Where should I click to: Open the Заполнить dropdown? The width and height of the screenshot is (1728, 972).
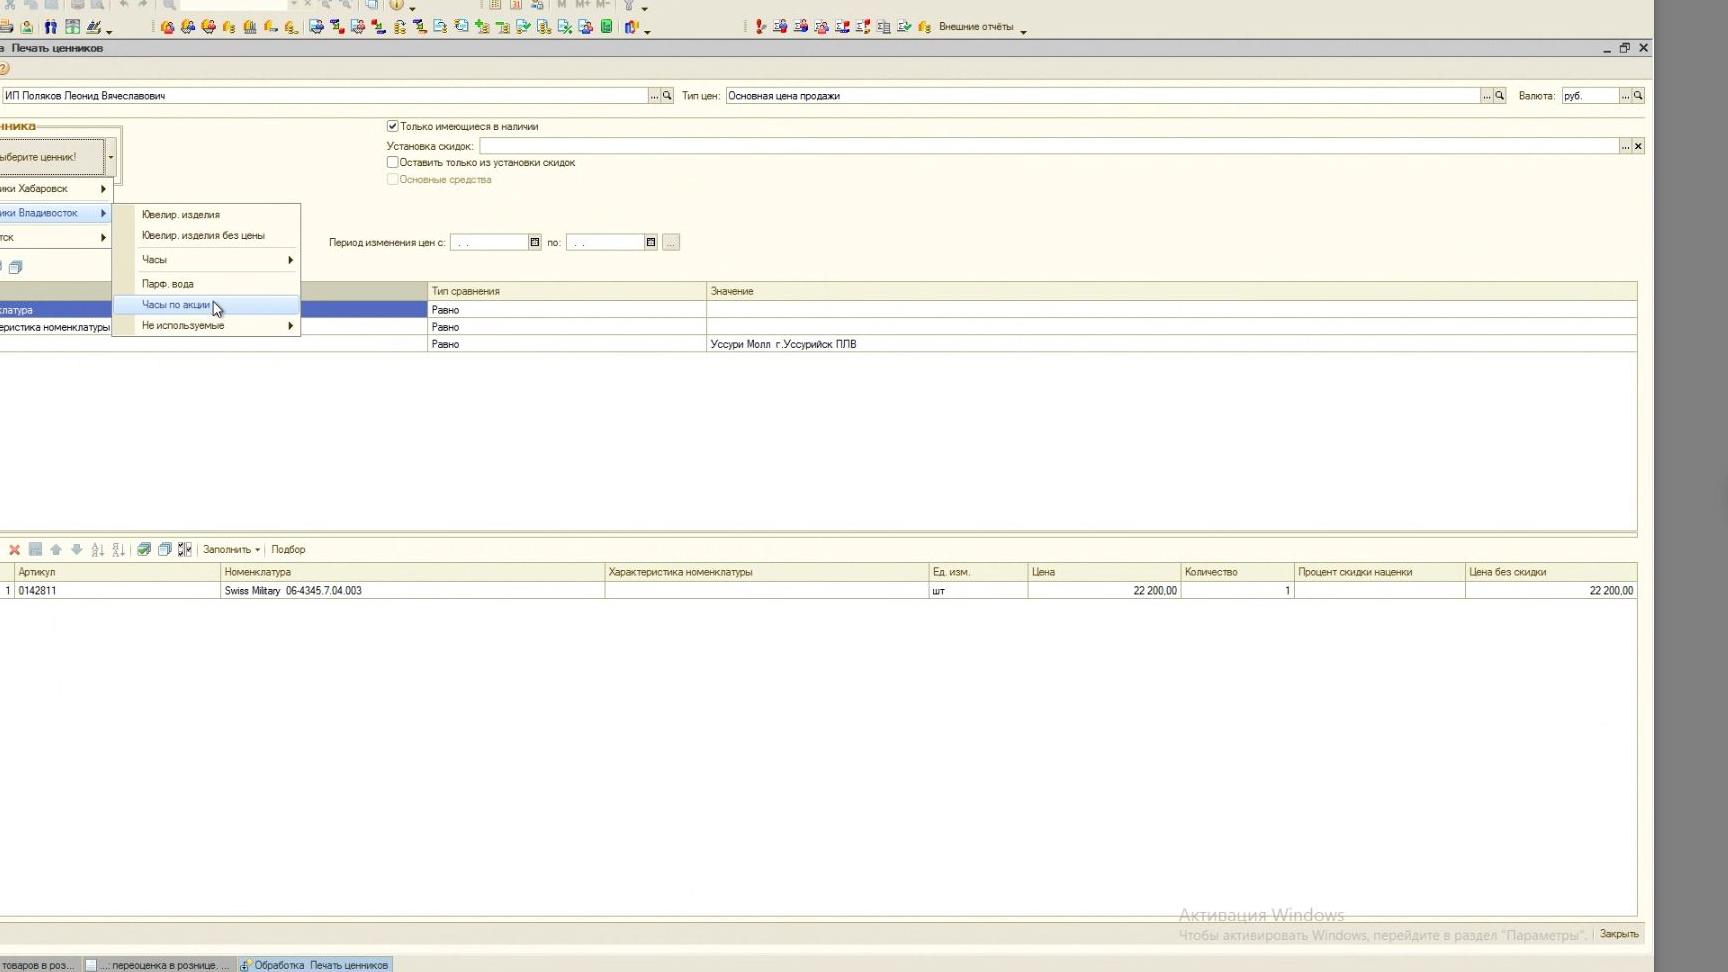click(x=231, y=549)
